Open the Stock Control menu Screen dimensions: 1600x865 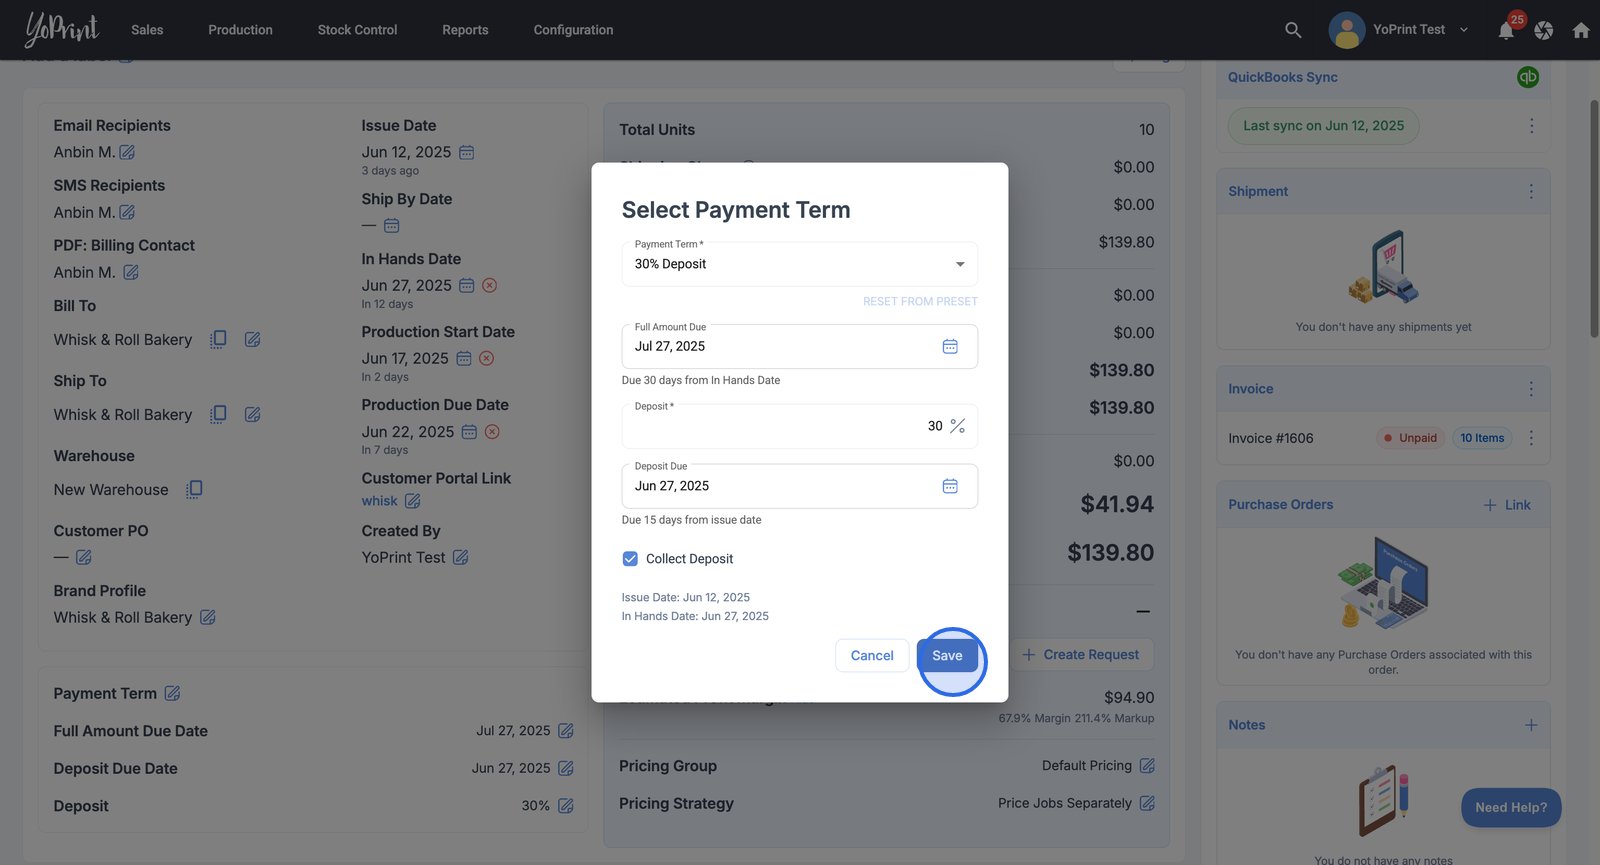click(357, 30)
